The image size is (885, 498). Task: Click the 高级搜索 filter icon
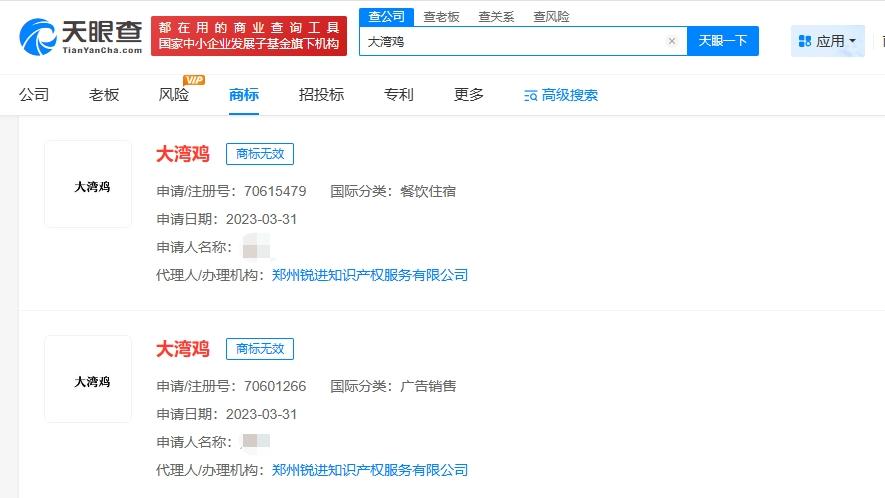click(x=530, y=95)
